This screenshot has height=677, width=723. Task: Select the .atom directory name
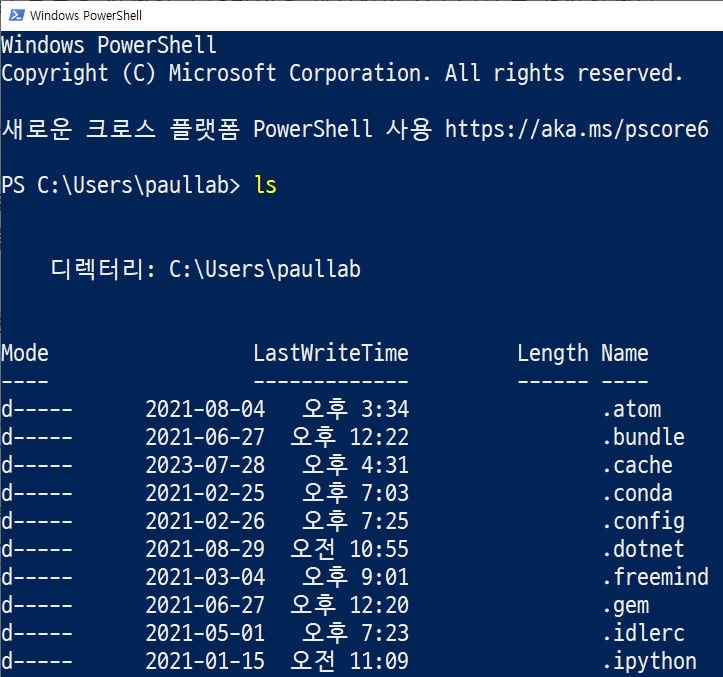(x=631, y=409)
